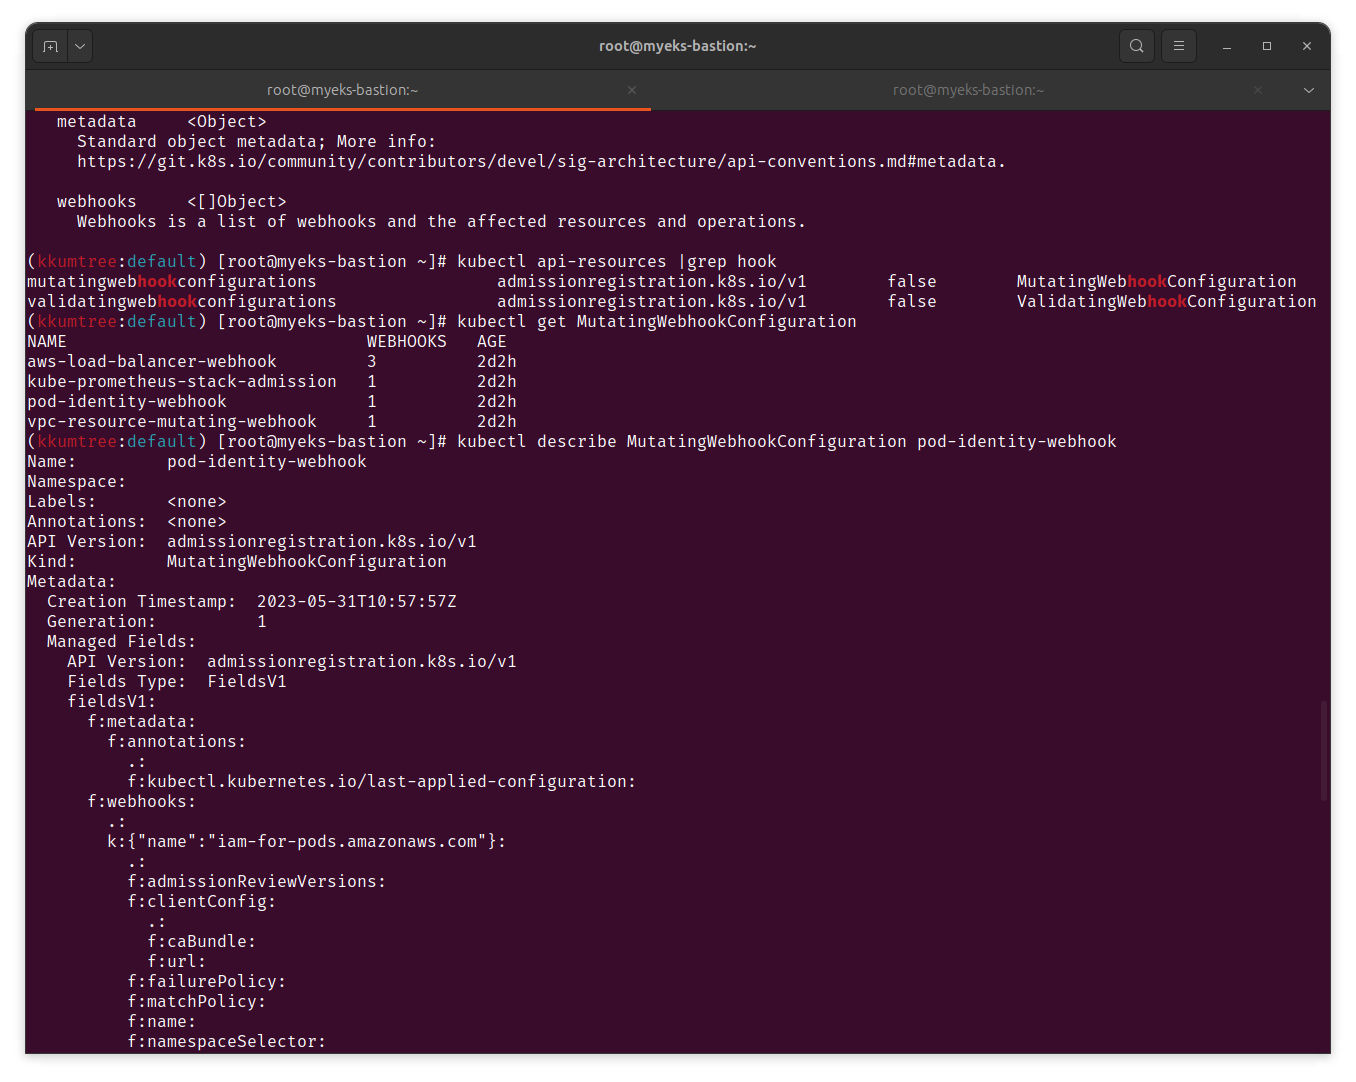Click the 'f:namespaceSelector:' line

click(x=227, y=1042)
